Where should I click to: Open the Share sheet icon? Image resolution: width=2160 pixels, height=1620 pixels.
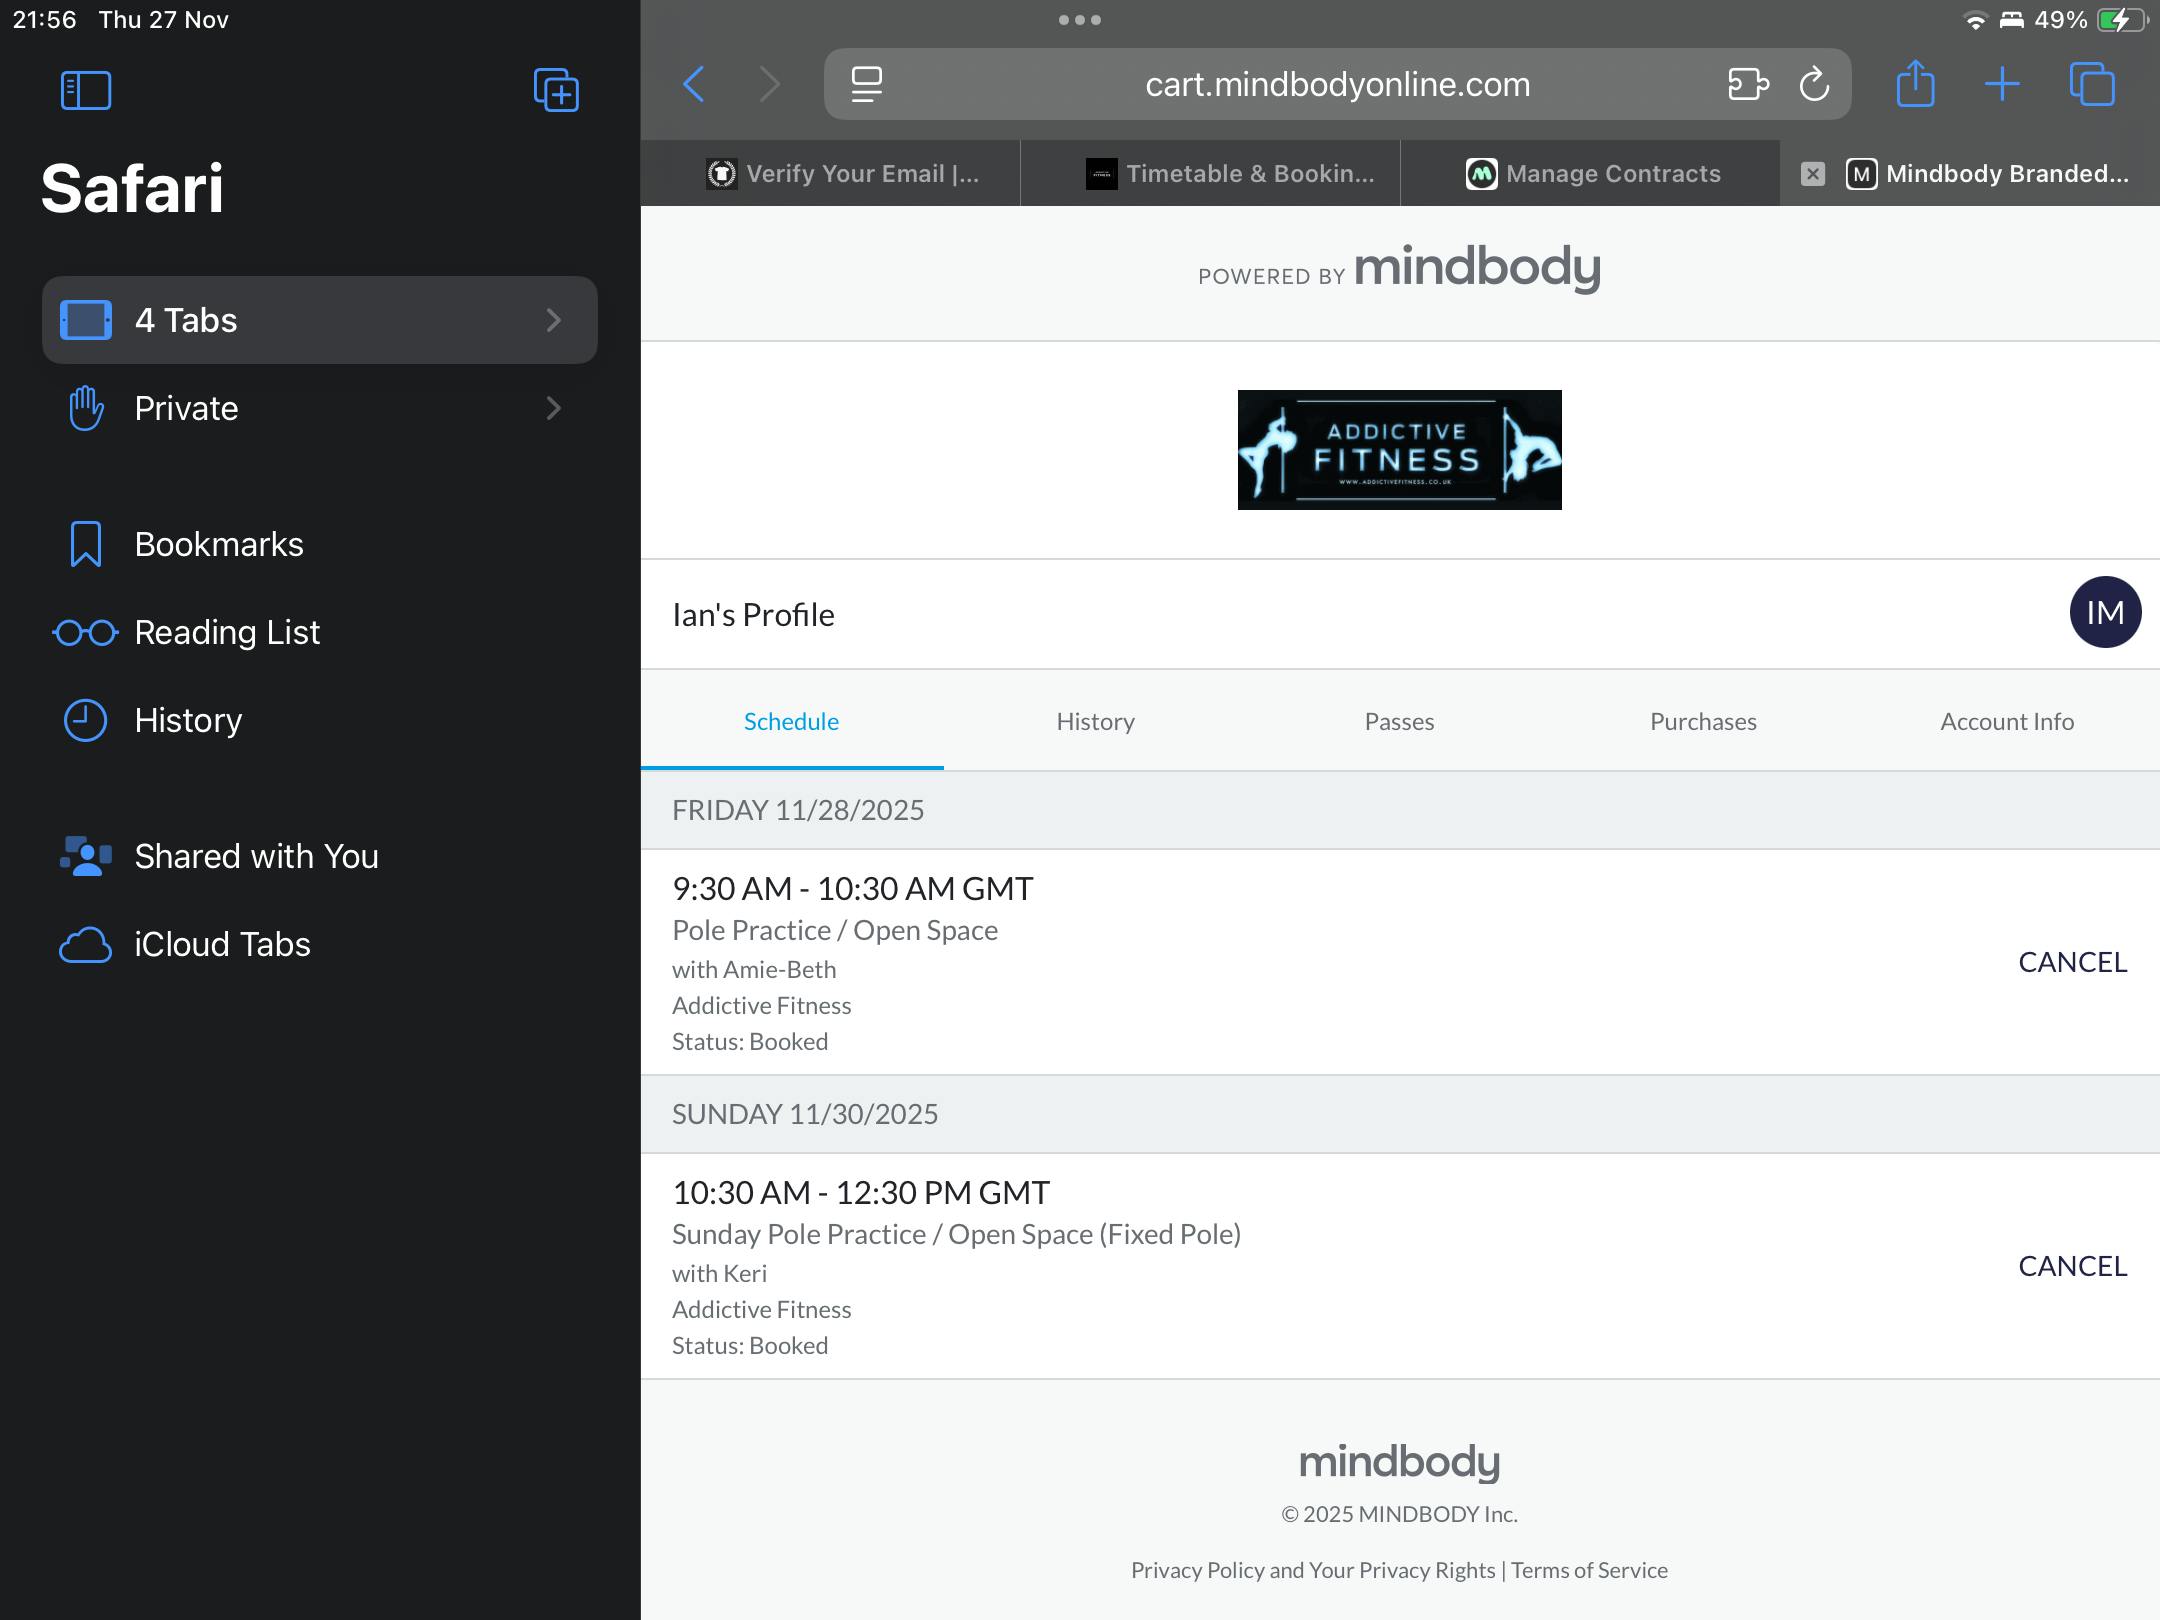1915,85
